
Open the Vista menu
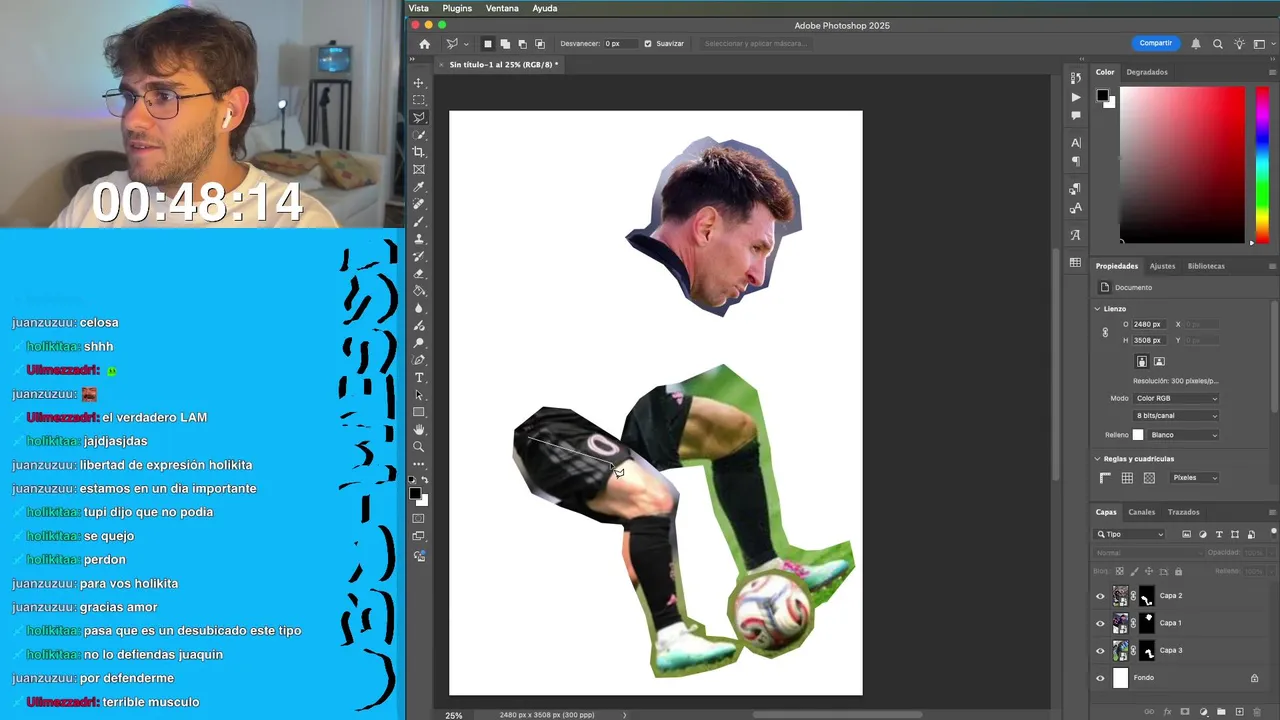(419, 8)
